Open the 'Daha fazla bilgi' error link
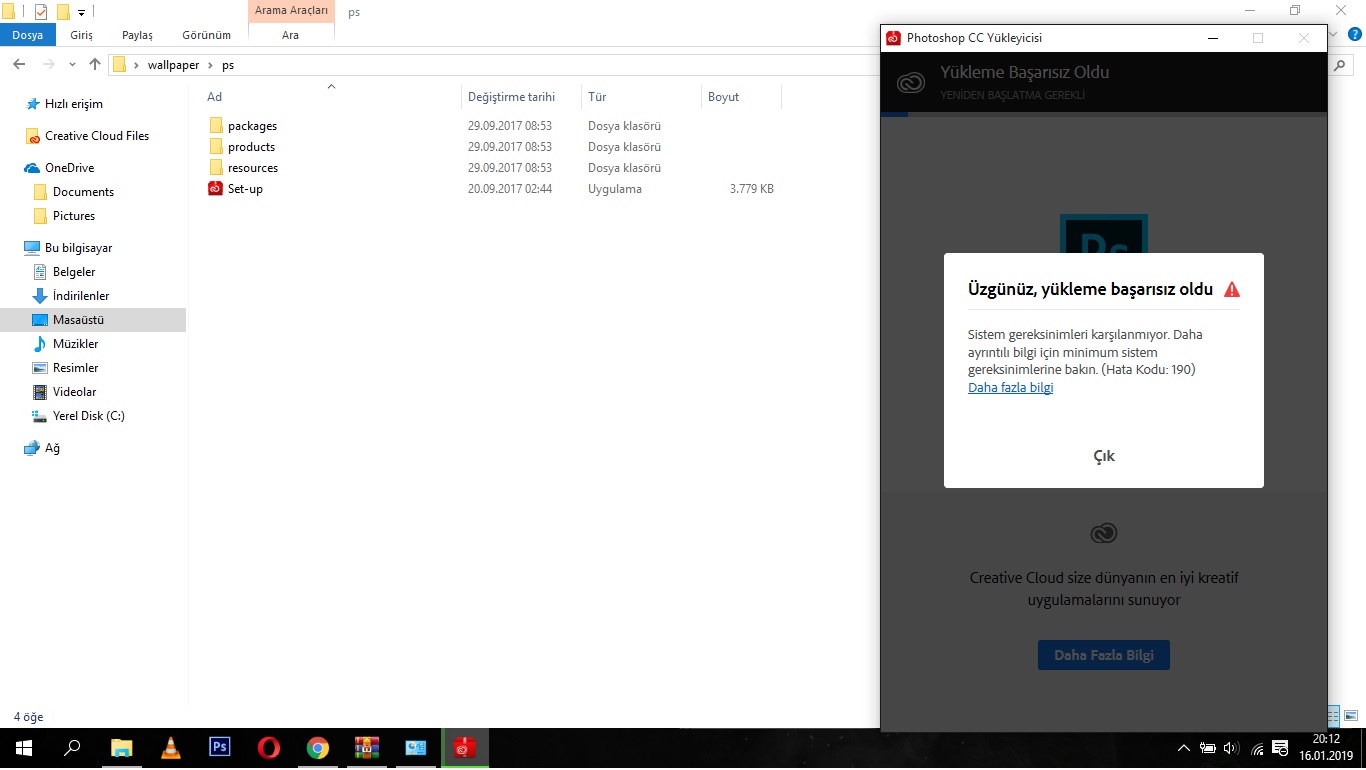1366x770 pixels. pos(1010,387)
